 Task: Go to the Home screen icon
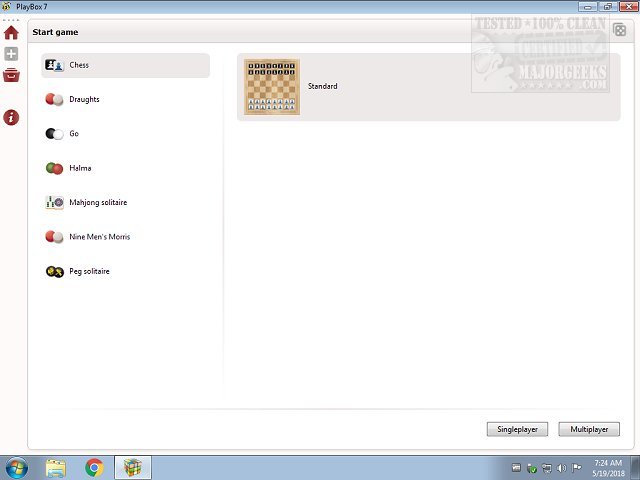coord(11,33)
